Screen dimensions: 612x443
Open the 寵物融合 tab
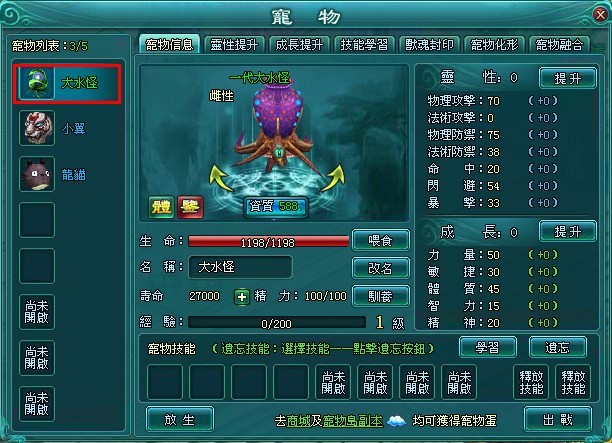click(559, 44)
